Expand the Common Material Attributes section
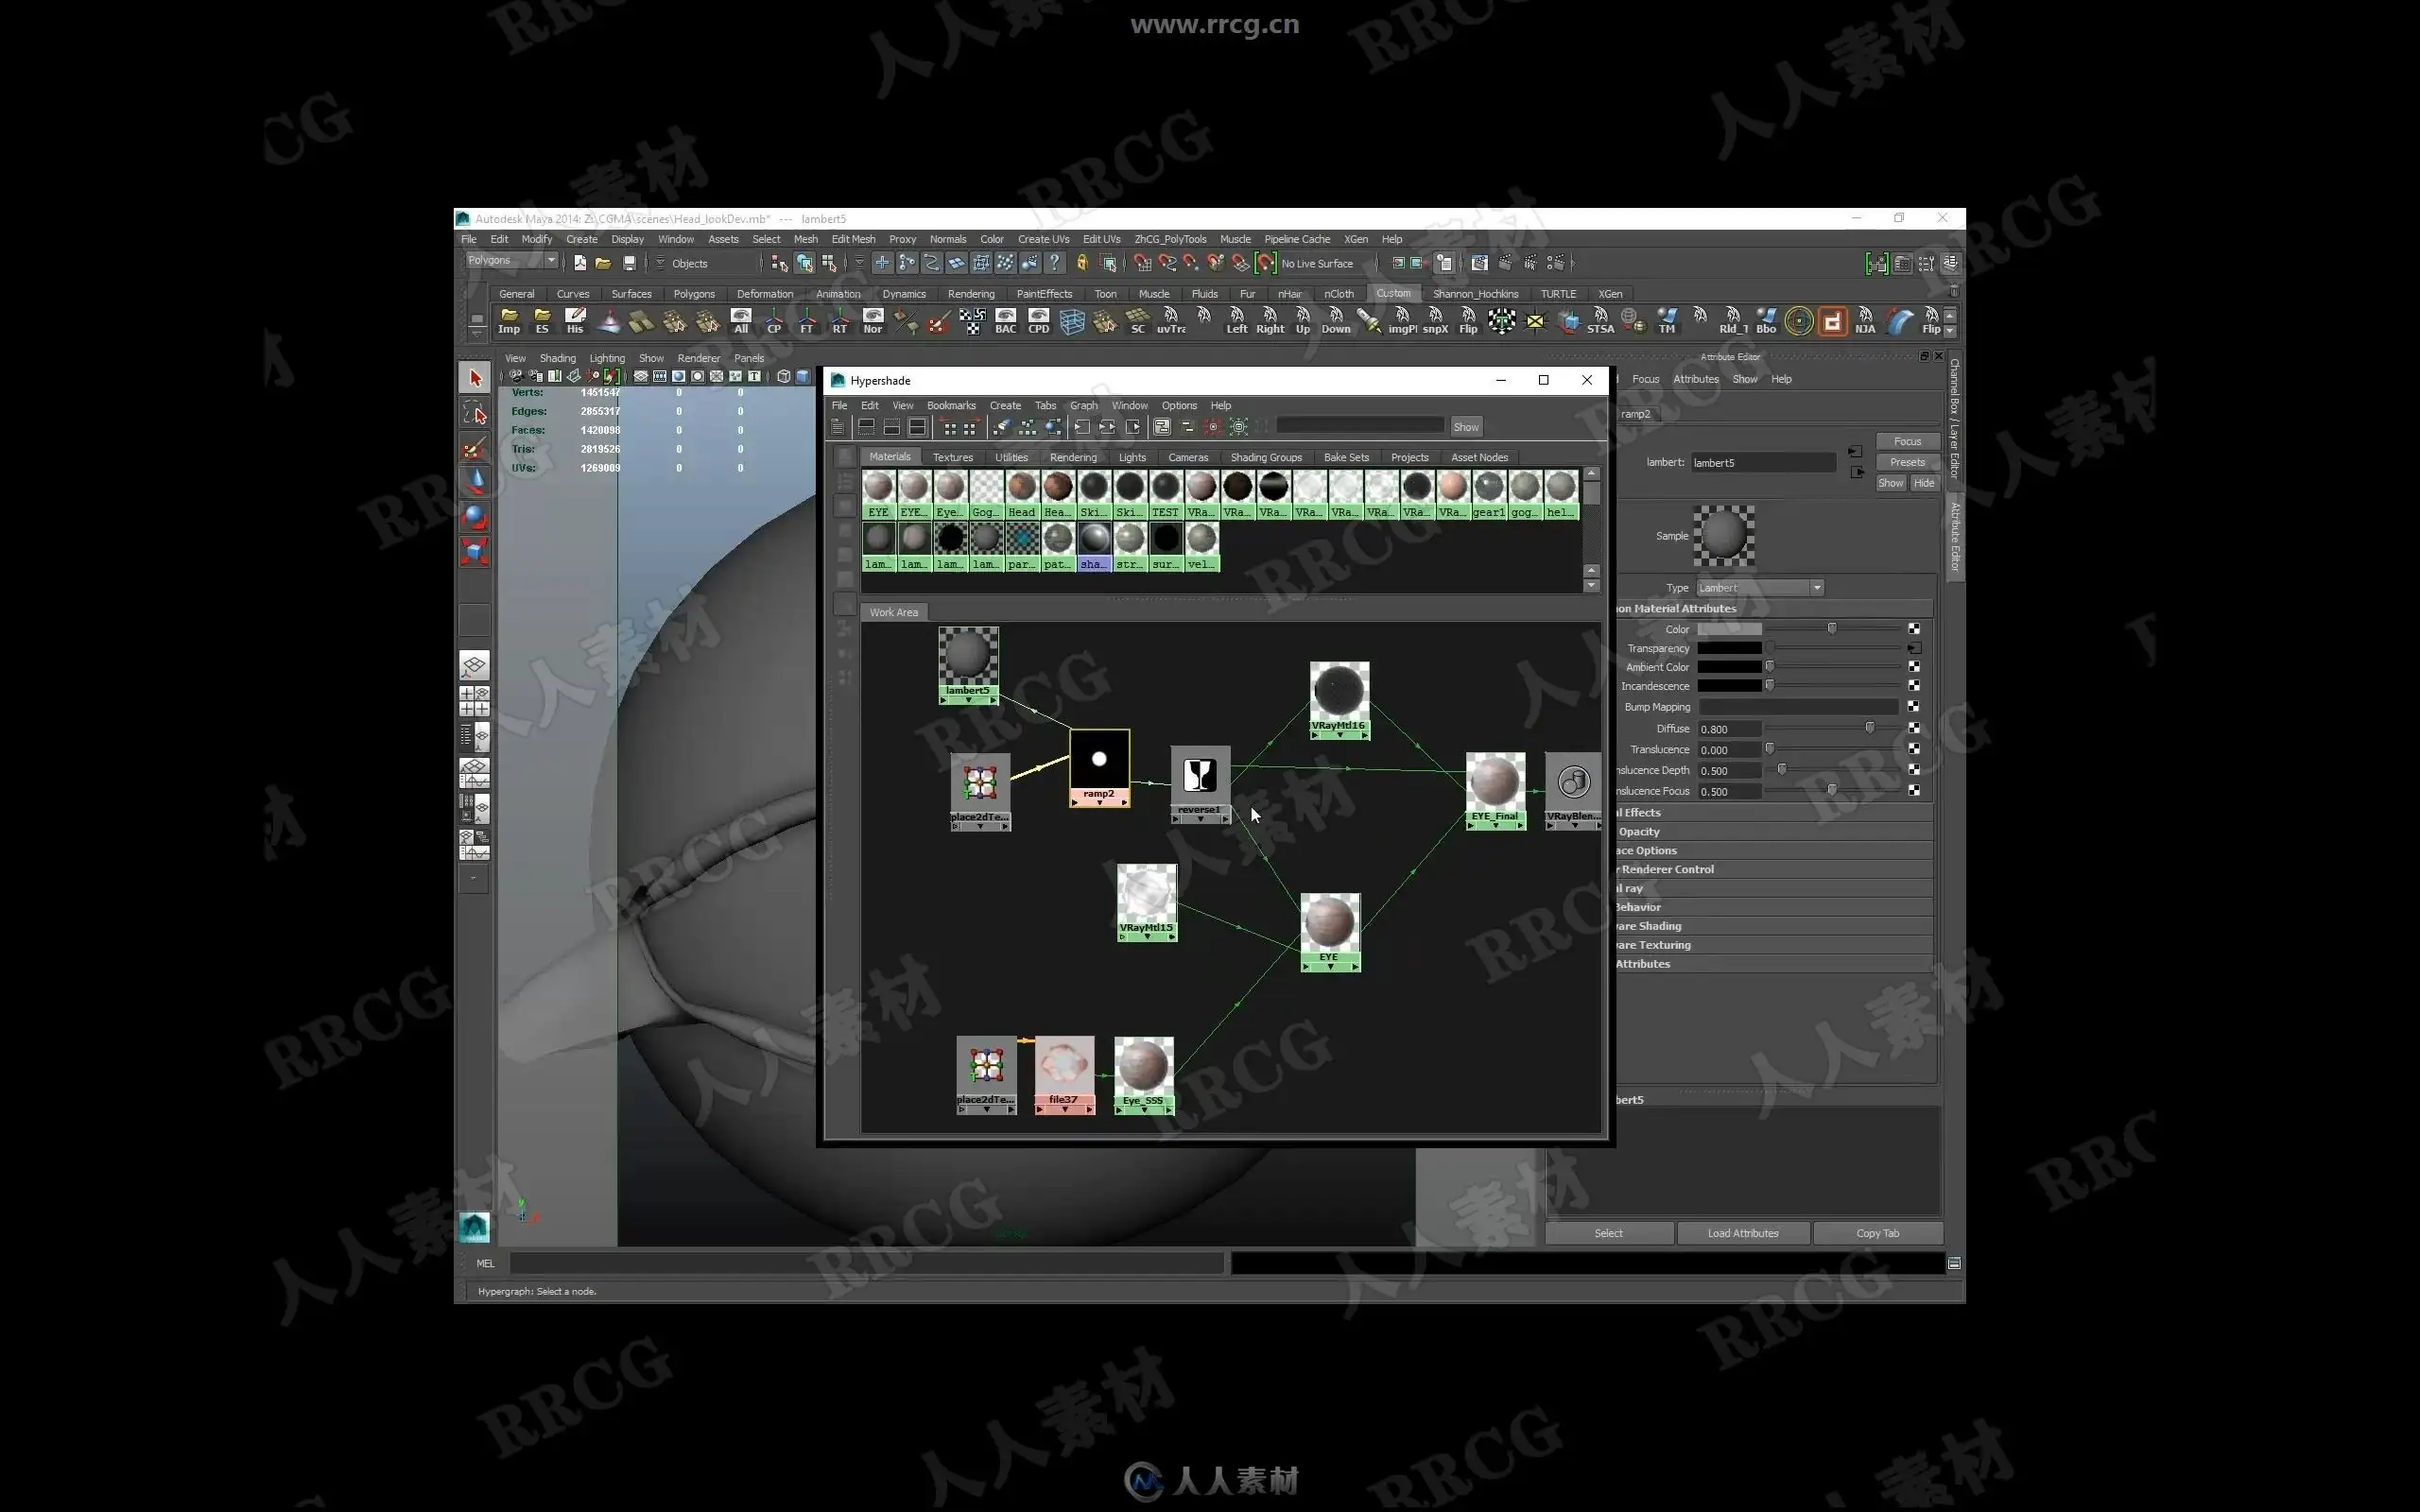 tap(1774, 608)
